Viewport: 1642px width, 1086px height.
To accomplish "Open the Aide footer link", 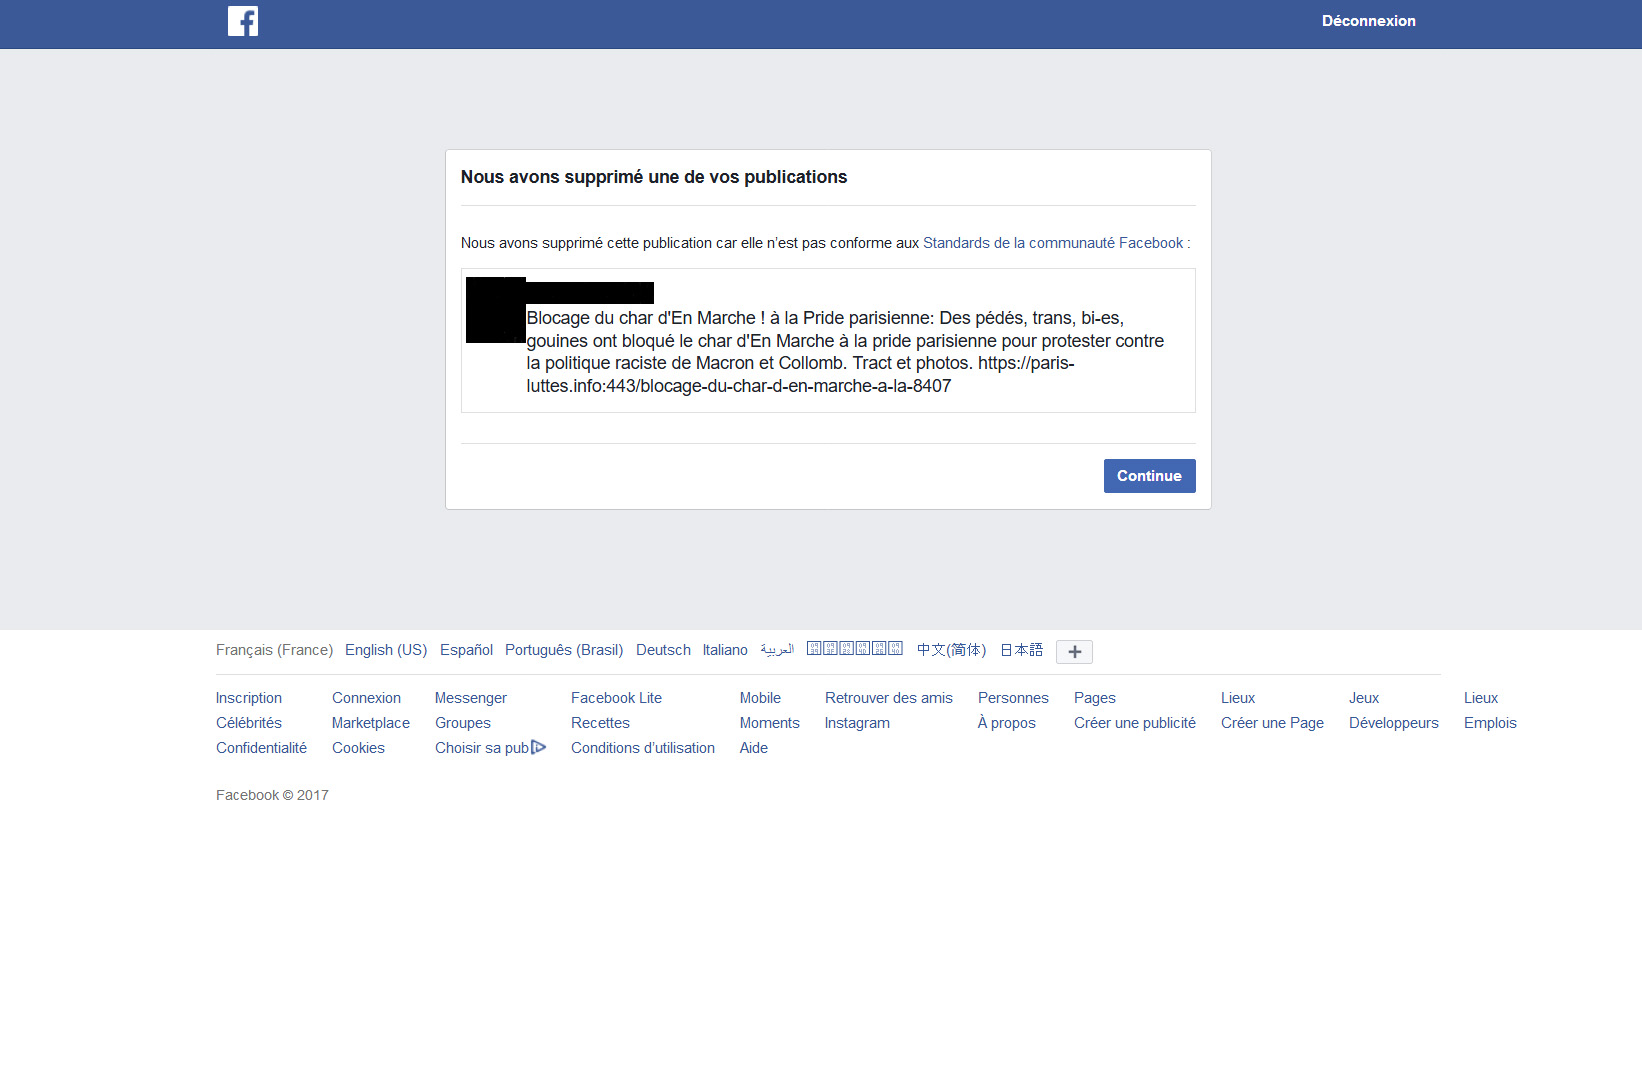I will [754, 748].
